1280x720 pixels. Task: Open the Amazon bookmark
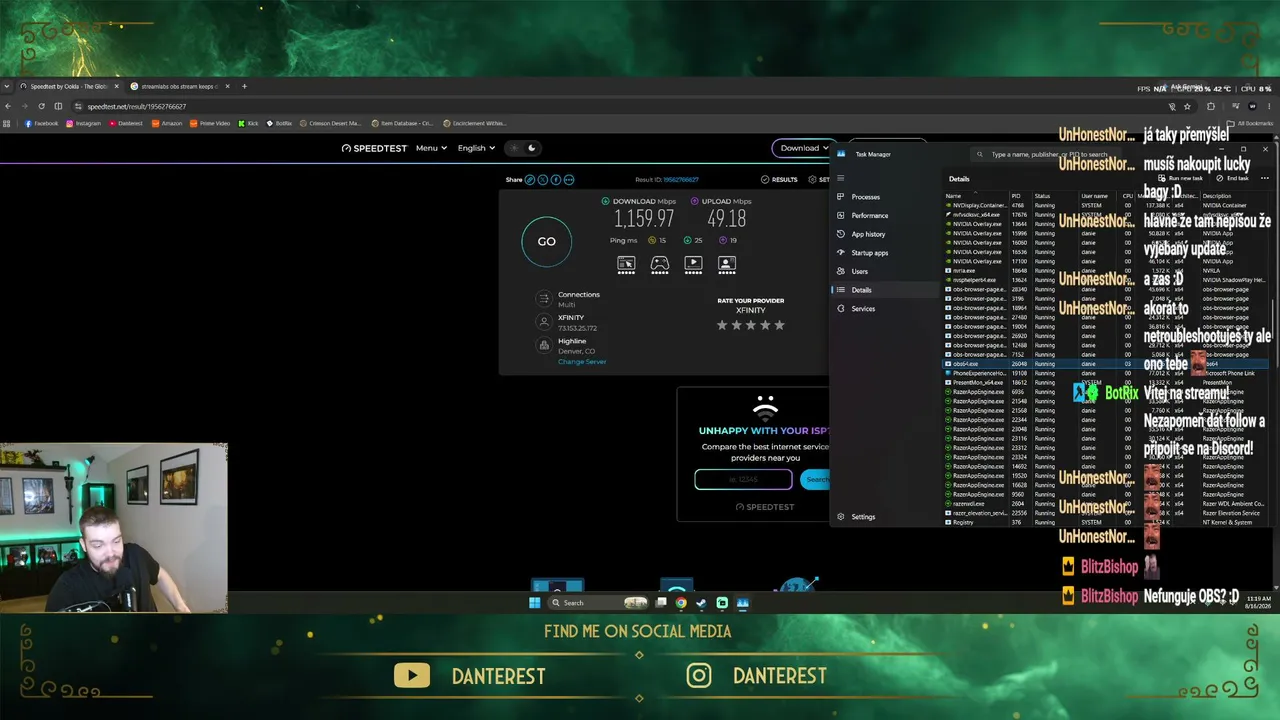[167, 124]
